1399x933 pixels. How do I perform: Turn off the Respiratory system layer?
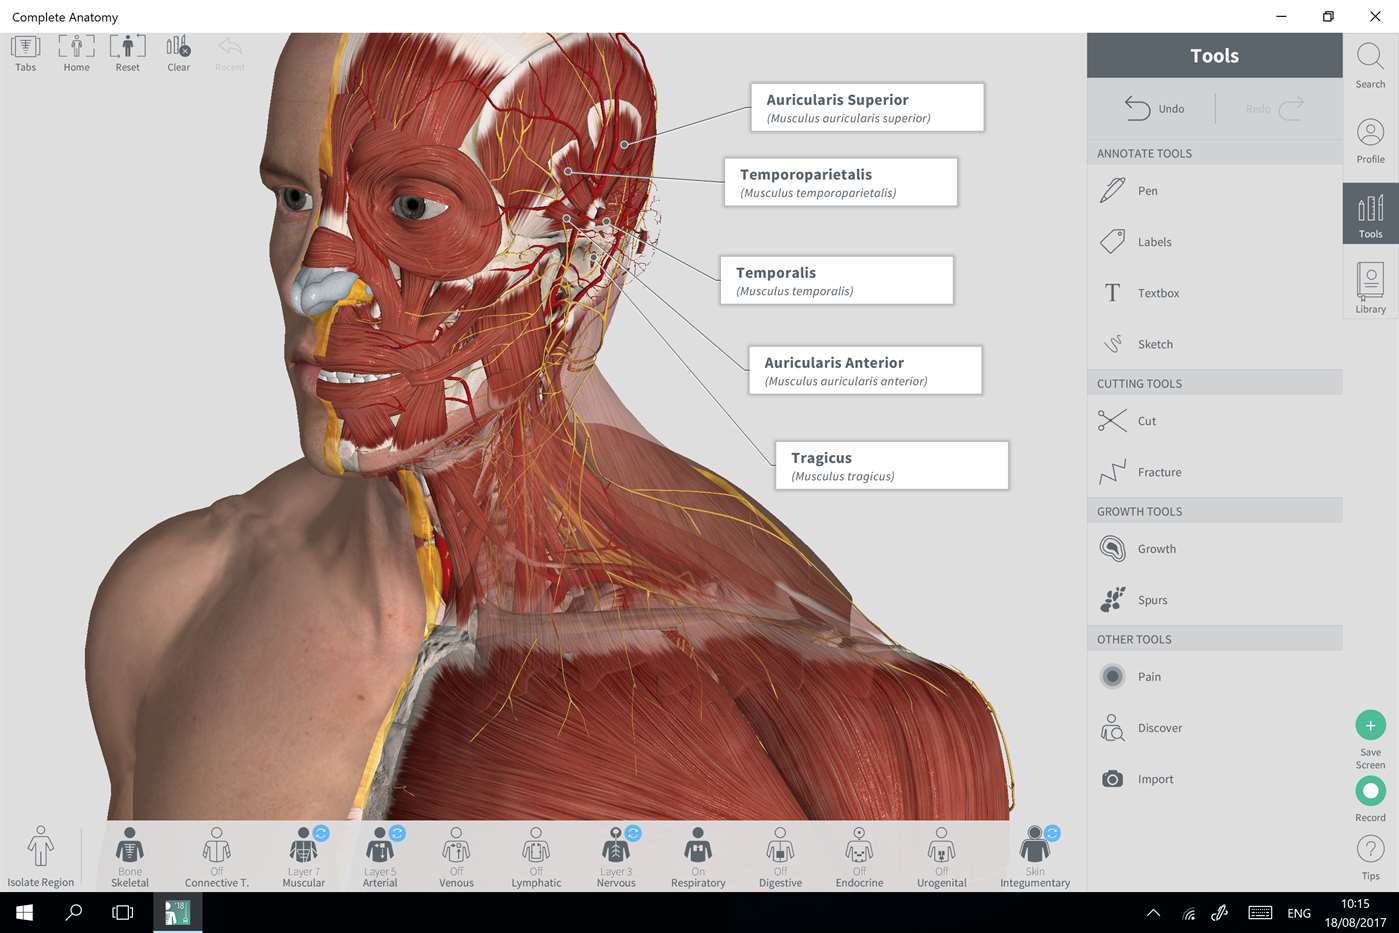pyautogui.click(x=698, y=857)
